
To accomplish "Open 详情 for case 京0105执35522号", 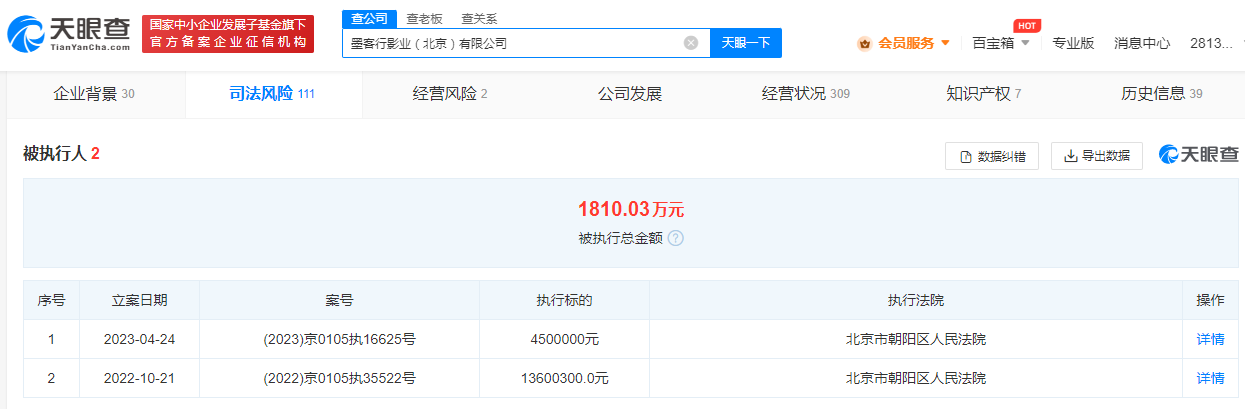I will pyautogui.click(x=1210, y=378).
